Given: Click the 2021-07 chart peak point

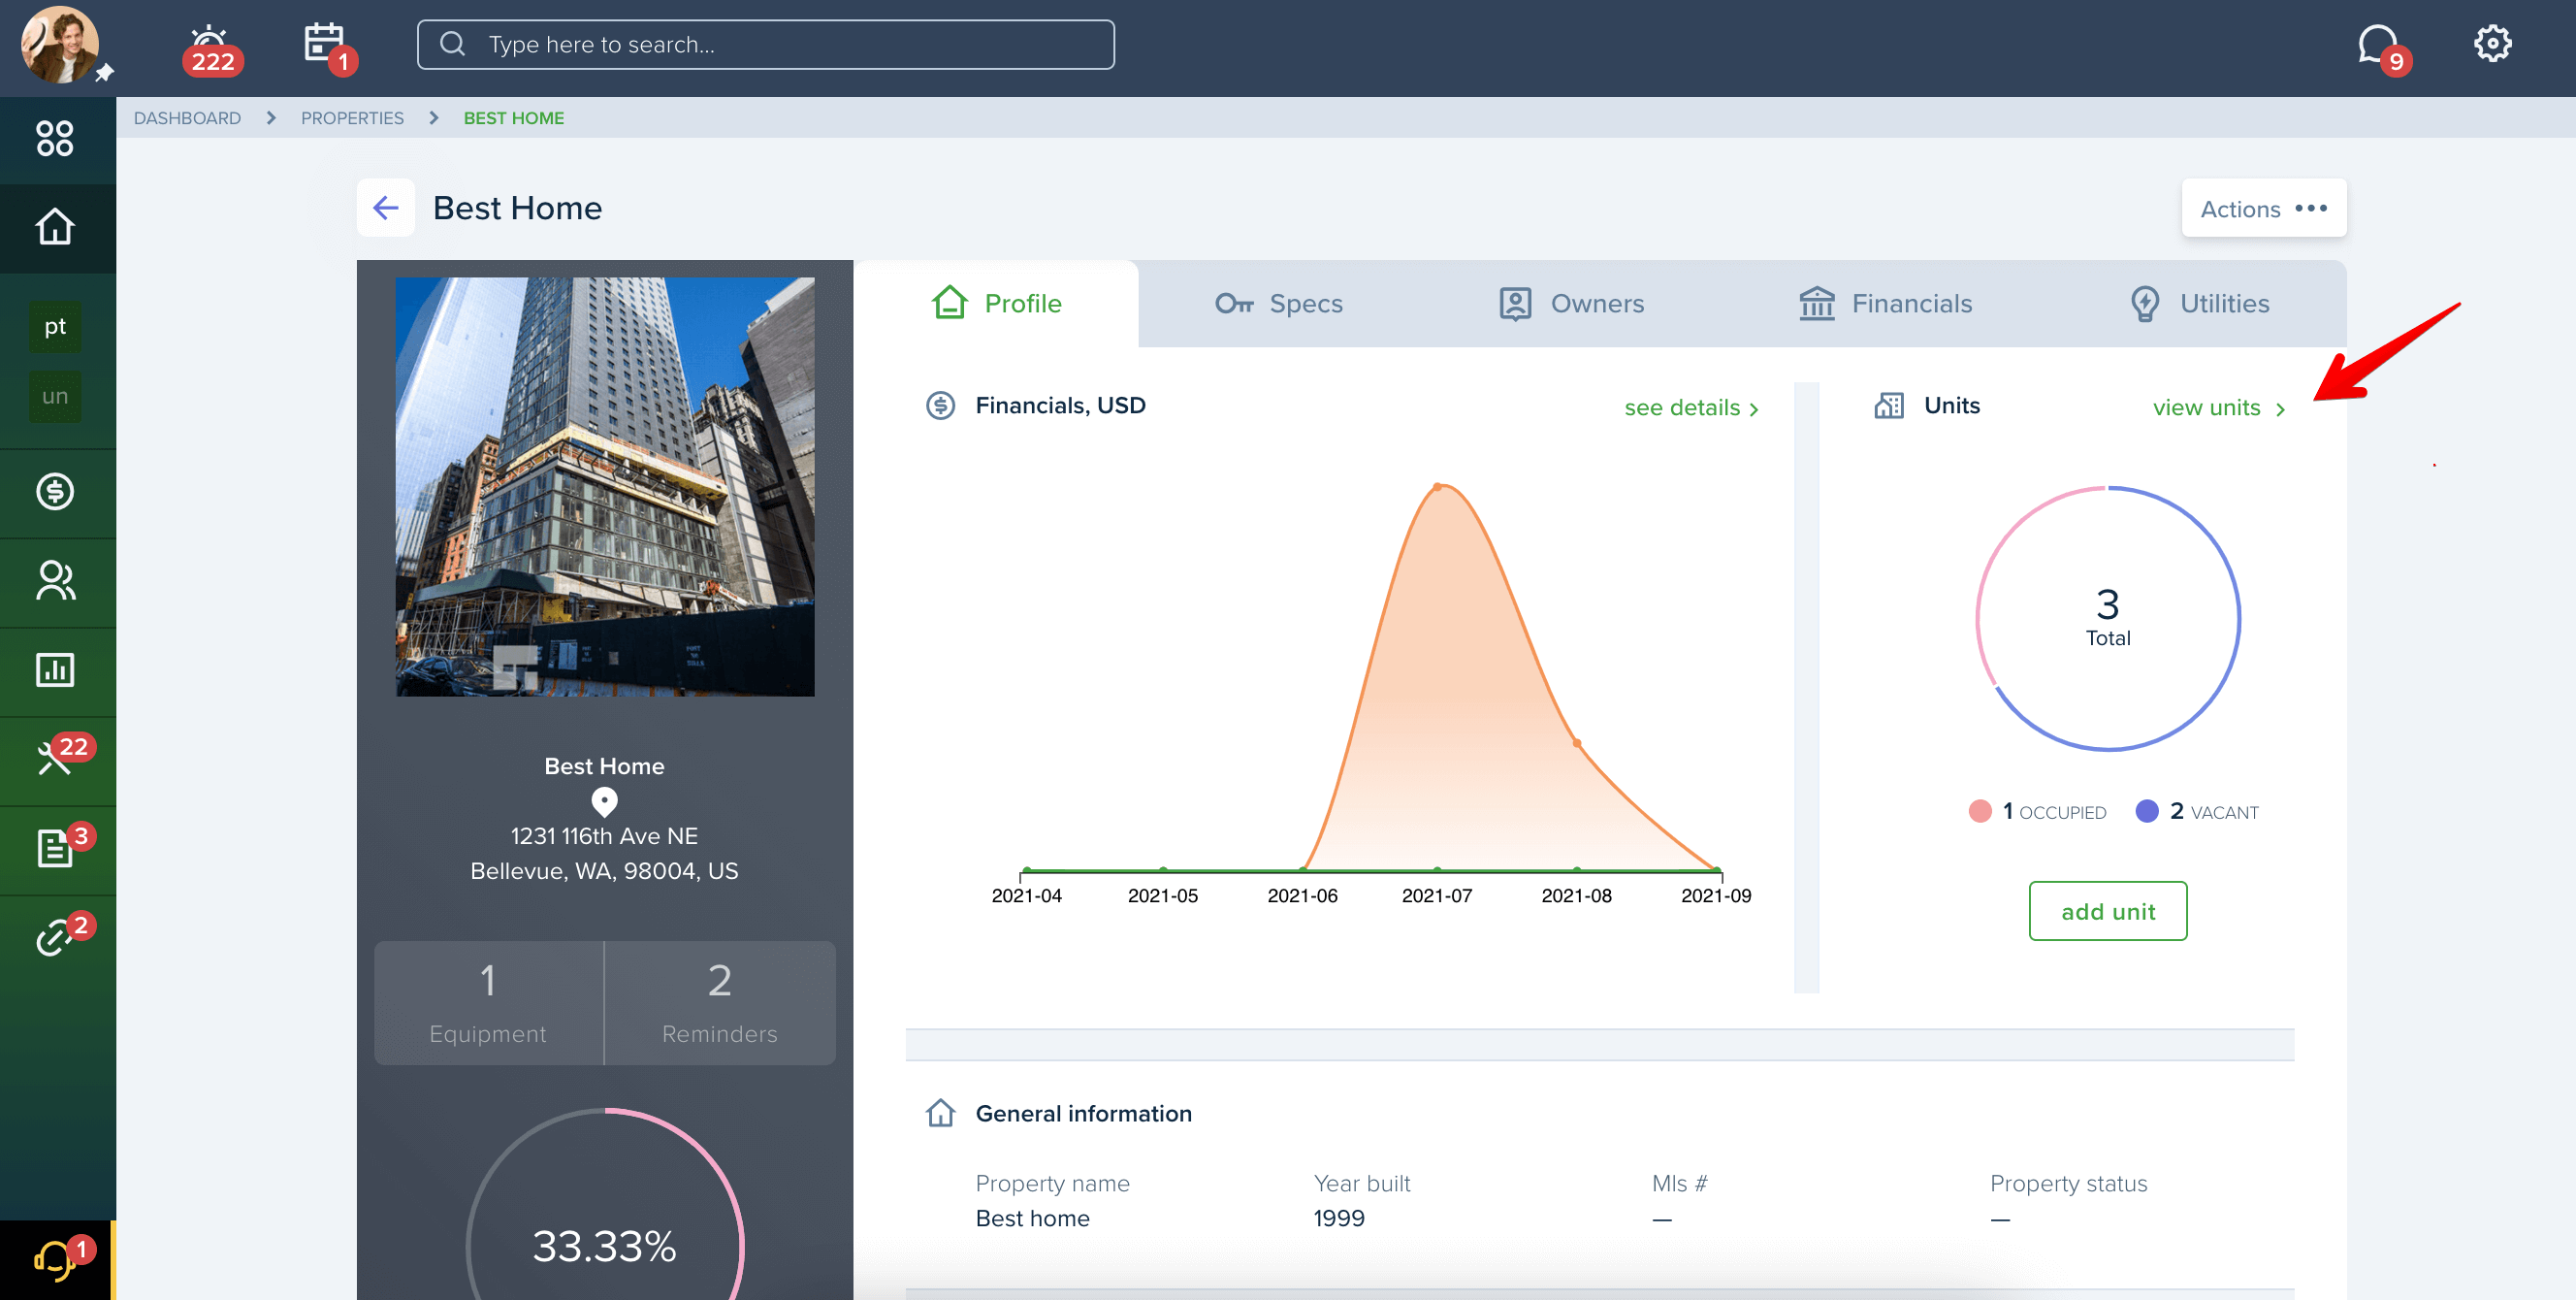Looking at the screenshot, I should [1437, 487].
